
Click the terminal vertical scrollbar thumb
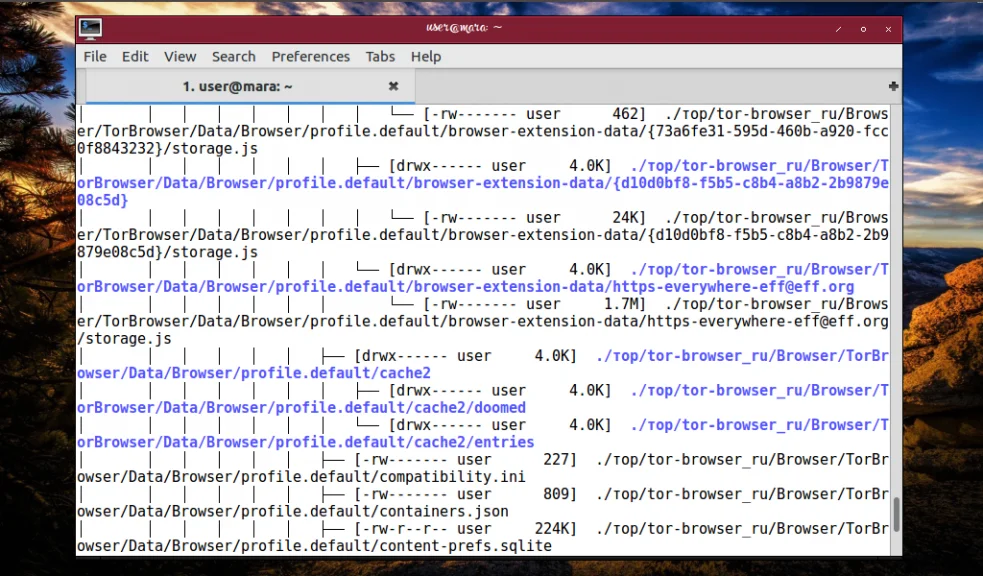[x=896, y=514]
